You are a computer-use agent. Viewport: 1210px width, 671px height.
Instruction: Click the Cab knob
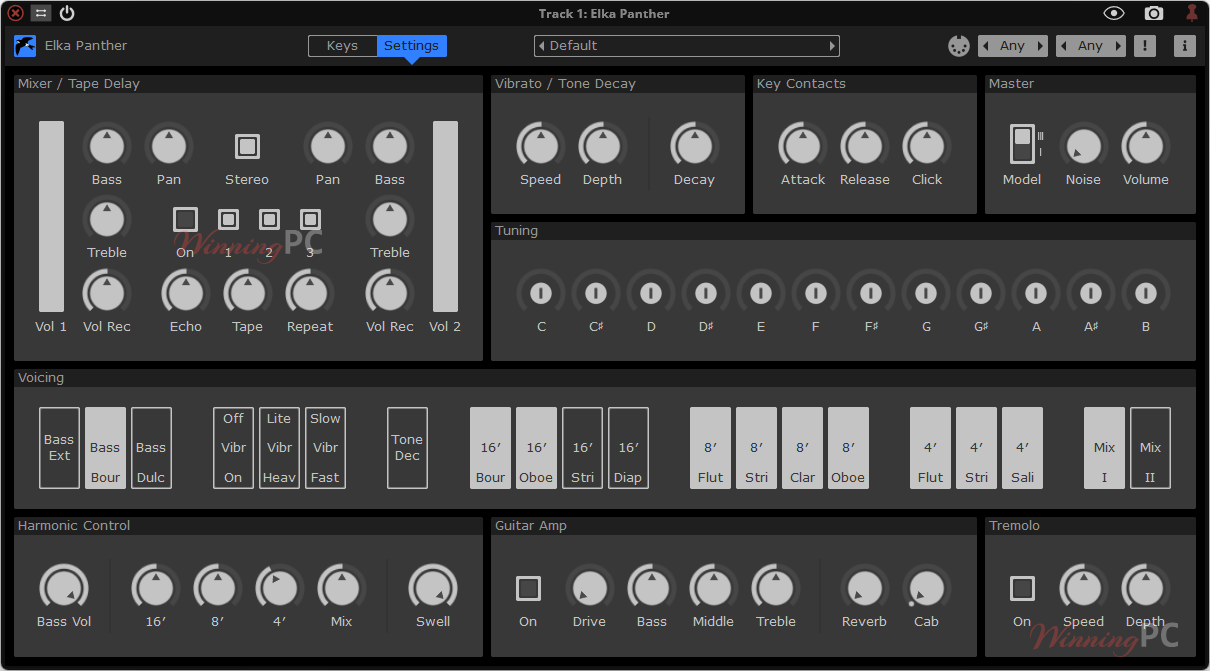tap(926, 588)
